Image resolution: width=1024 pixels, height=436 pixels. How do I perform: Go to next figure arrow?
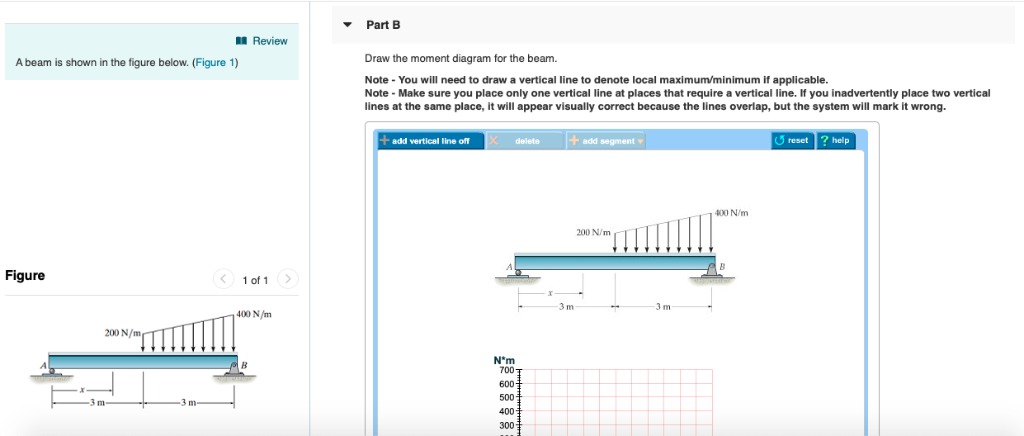tap(287, 279)
